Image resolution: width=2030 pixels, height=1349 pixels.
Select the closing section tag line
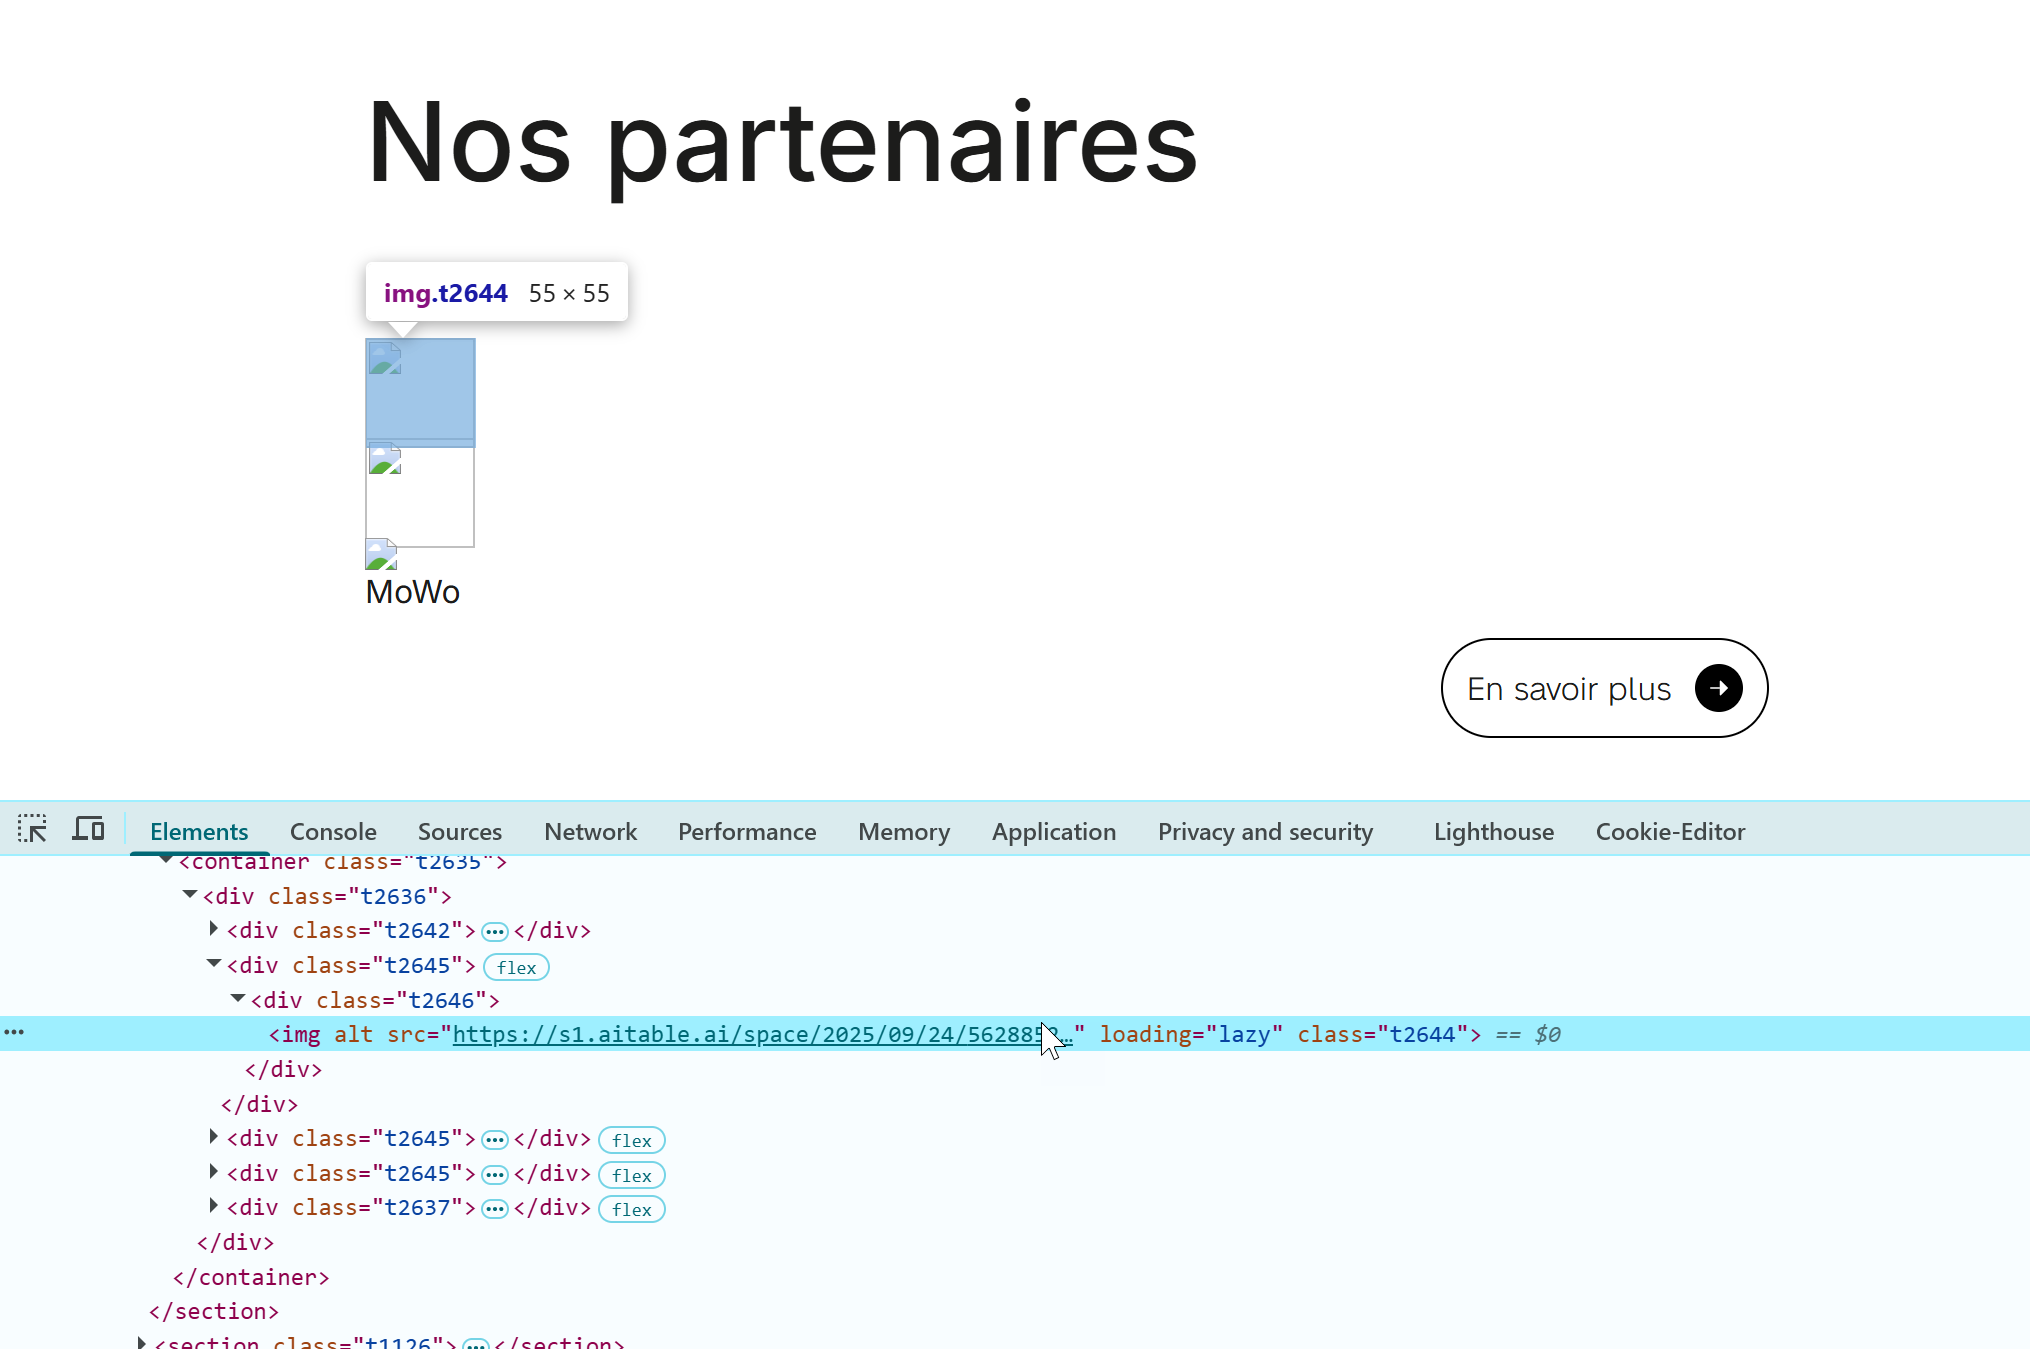(213, 1311)
